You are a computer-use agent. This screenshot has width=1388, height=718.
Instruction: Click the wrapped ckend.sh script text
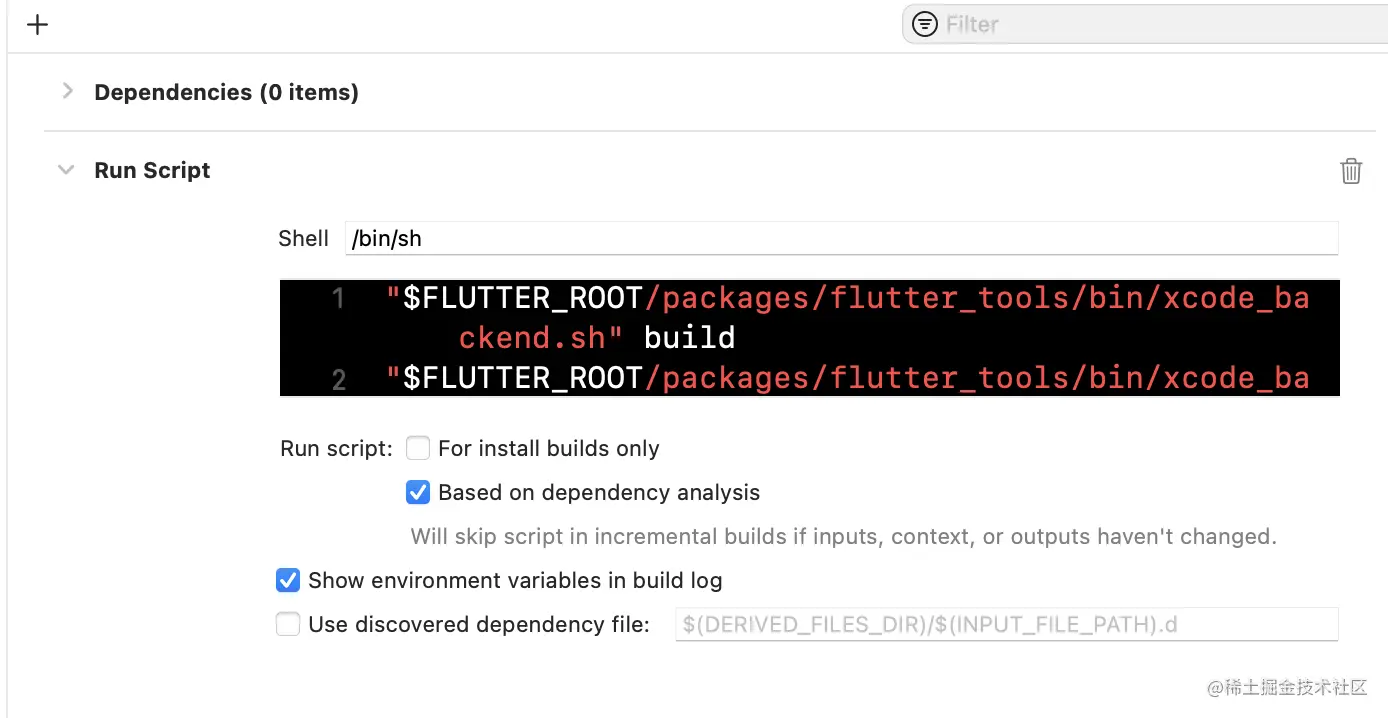pos(532,337)
